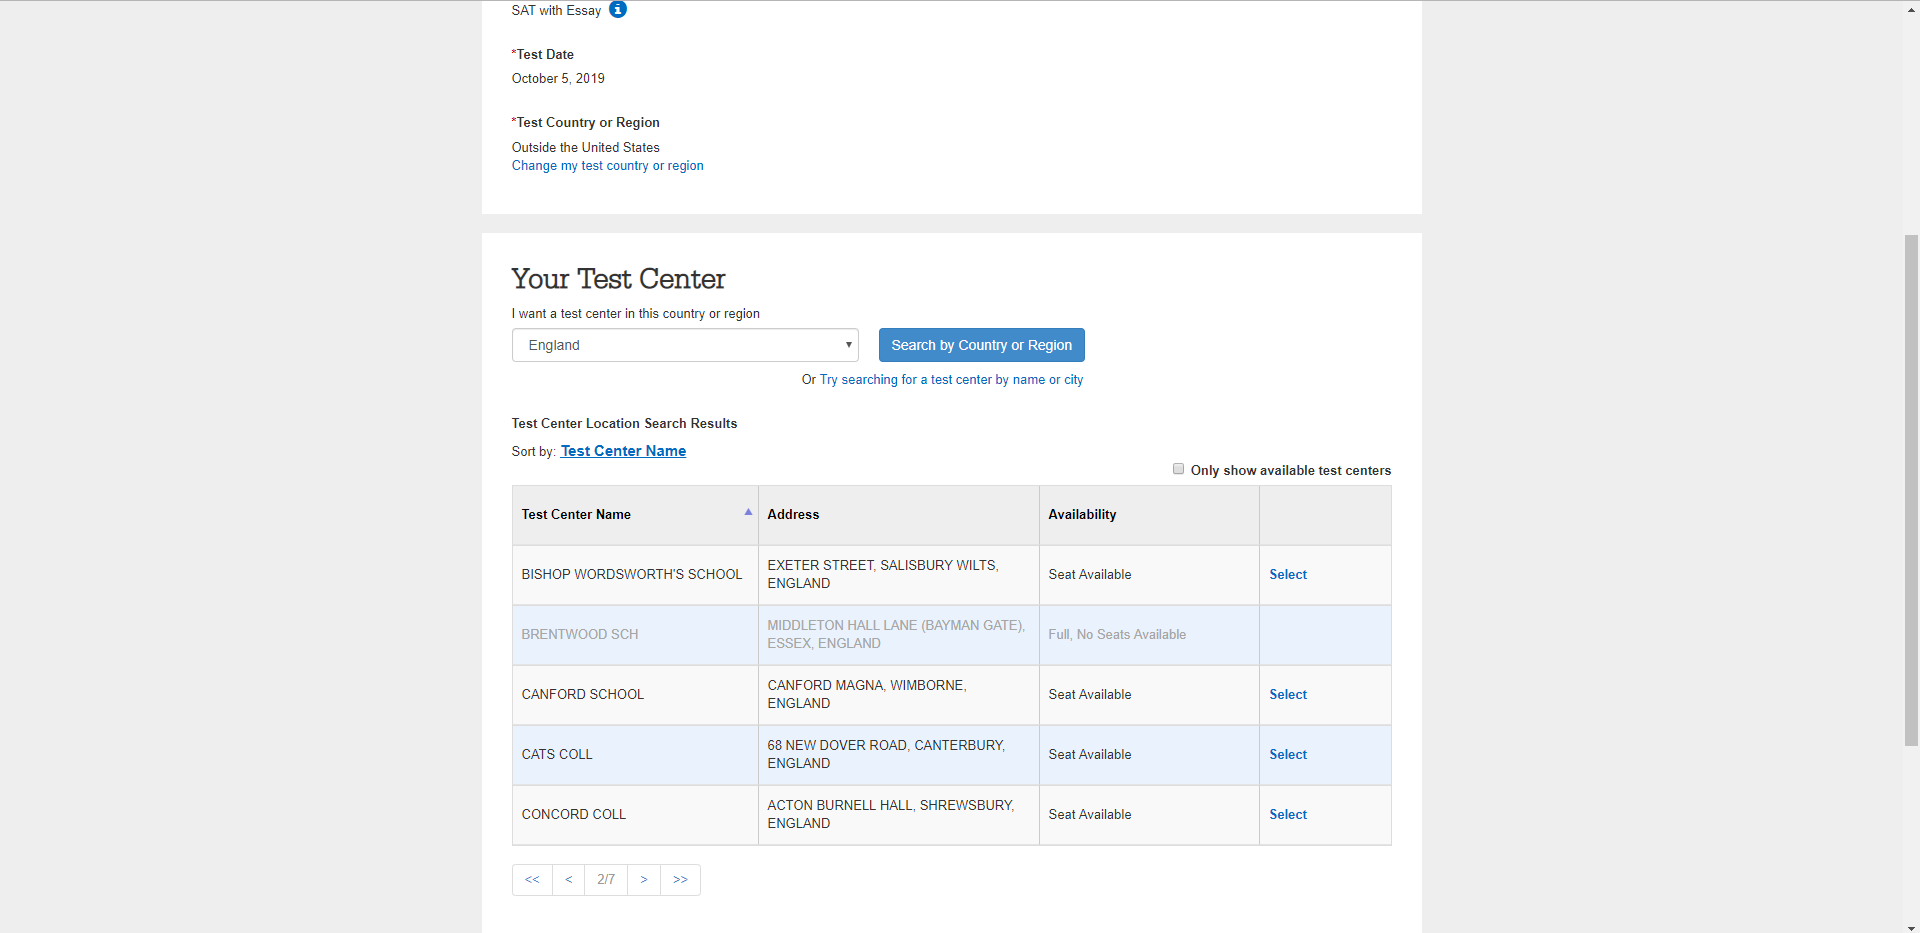Image resolution: width=1920 pixels, height=933 pixels.
Task: Sort results by Test Center Name link
Action: point(623,451)
